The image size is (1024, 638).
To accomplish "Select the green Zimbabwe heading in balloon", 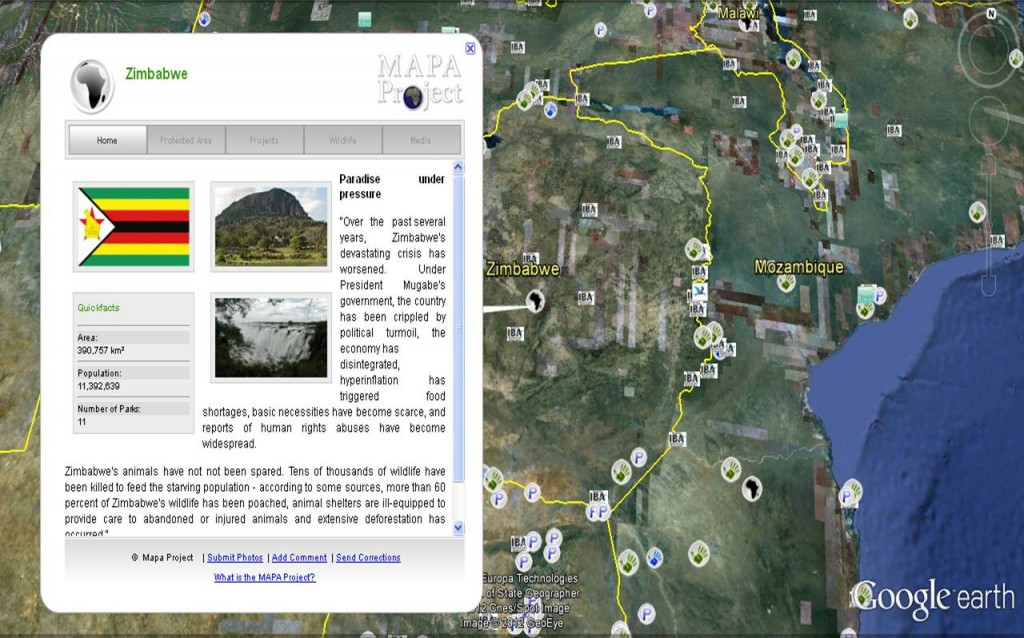I will pos(157,74).
